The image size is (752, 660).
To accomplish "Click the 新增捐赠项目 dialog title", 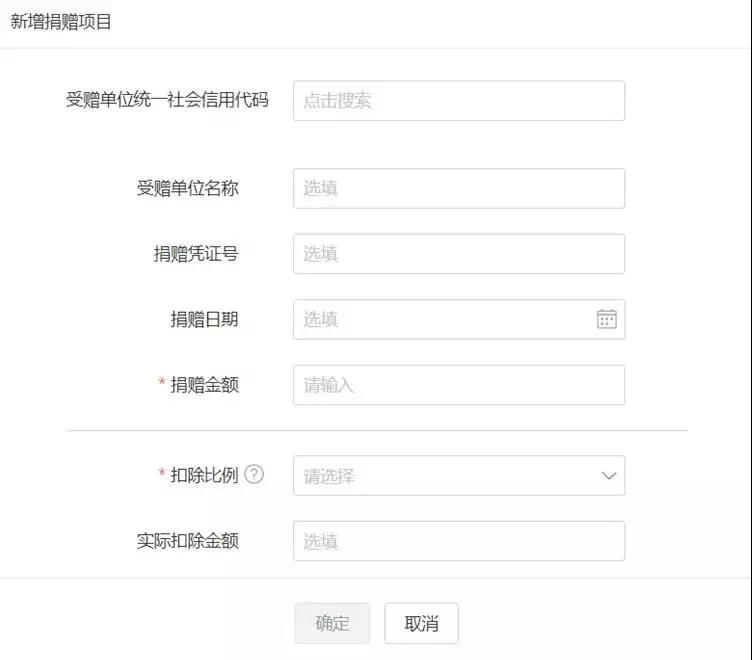I will point(61,22).
